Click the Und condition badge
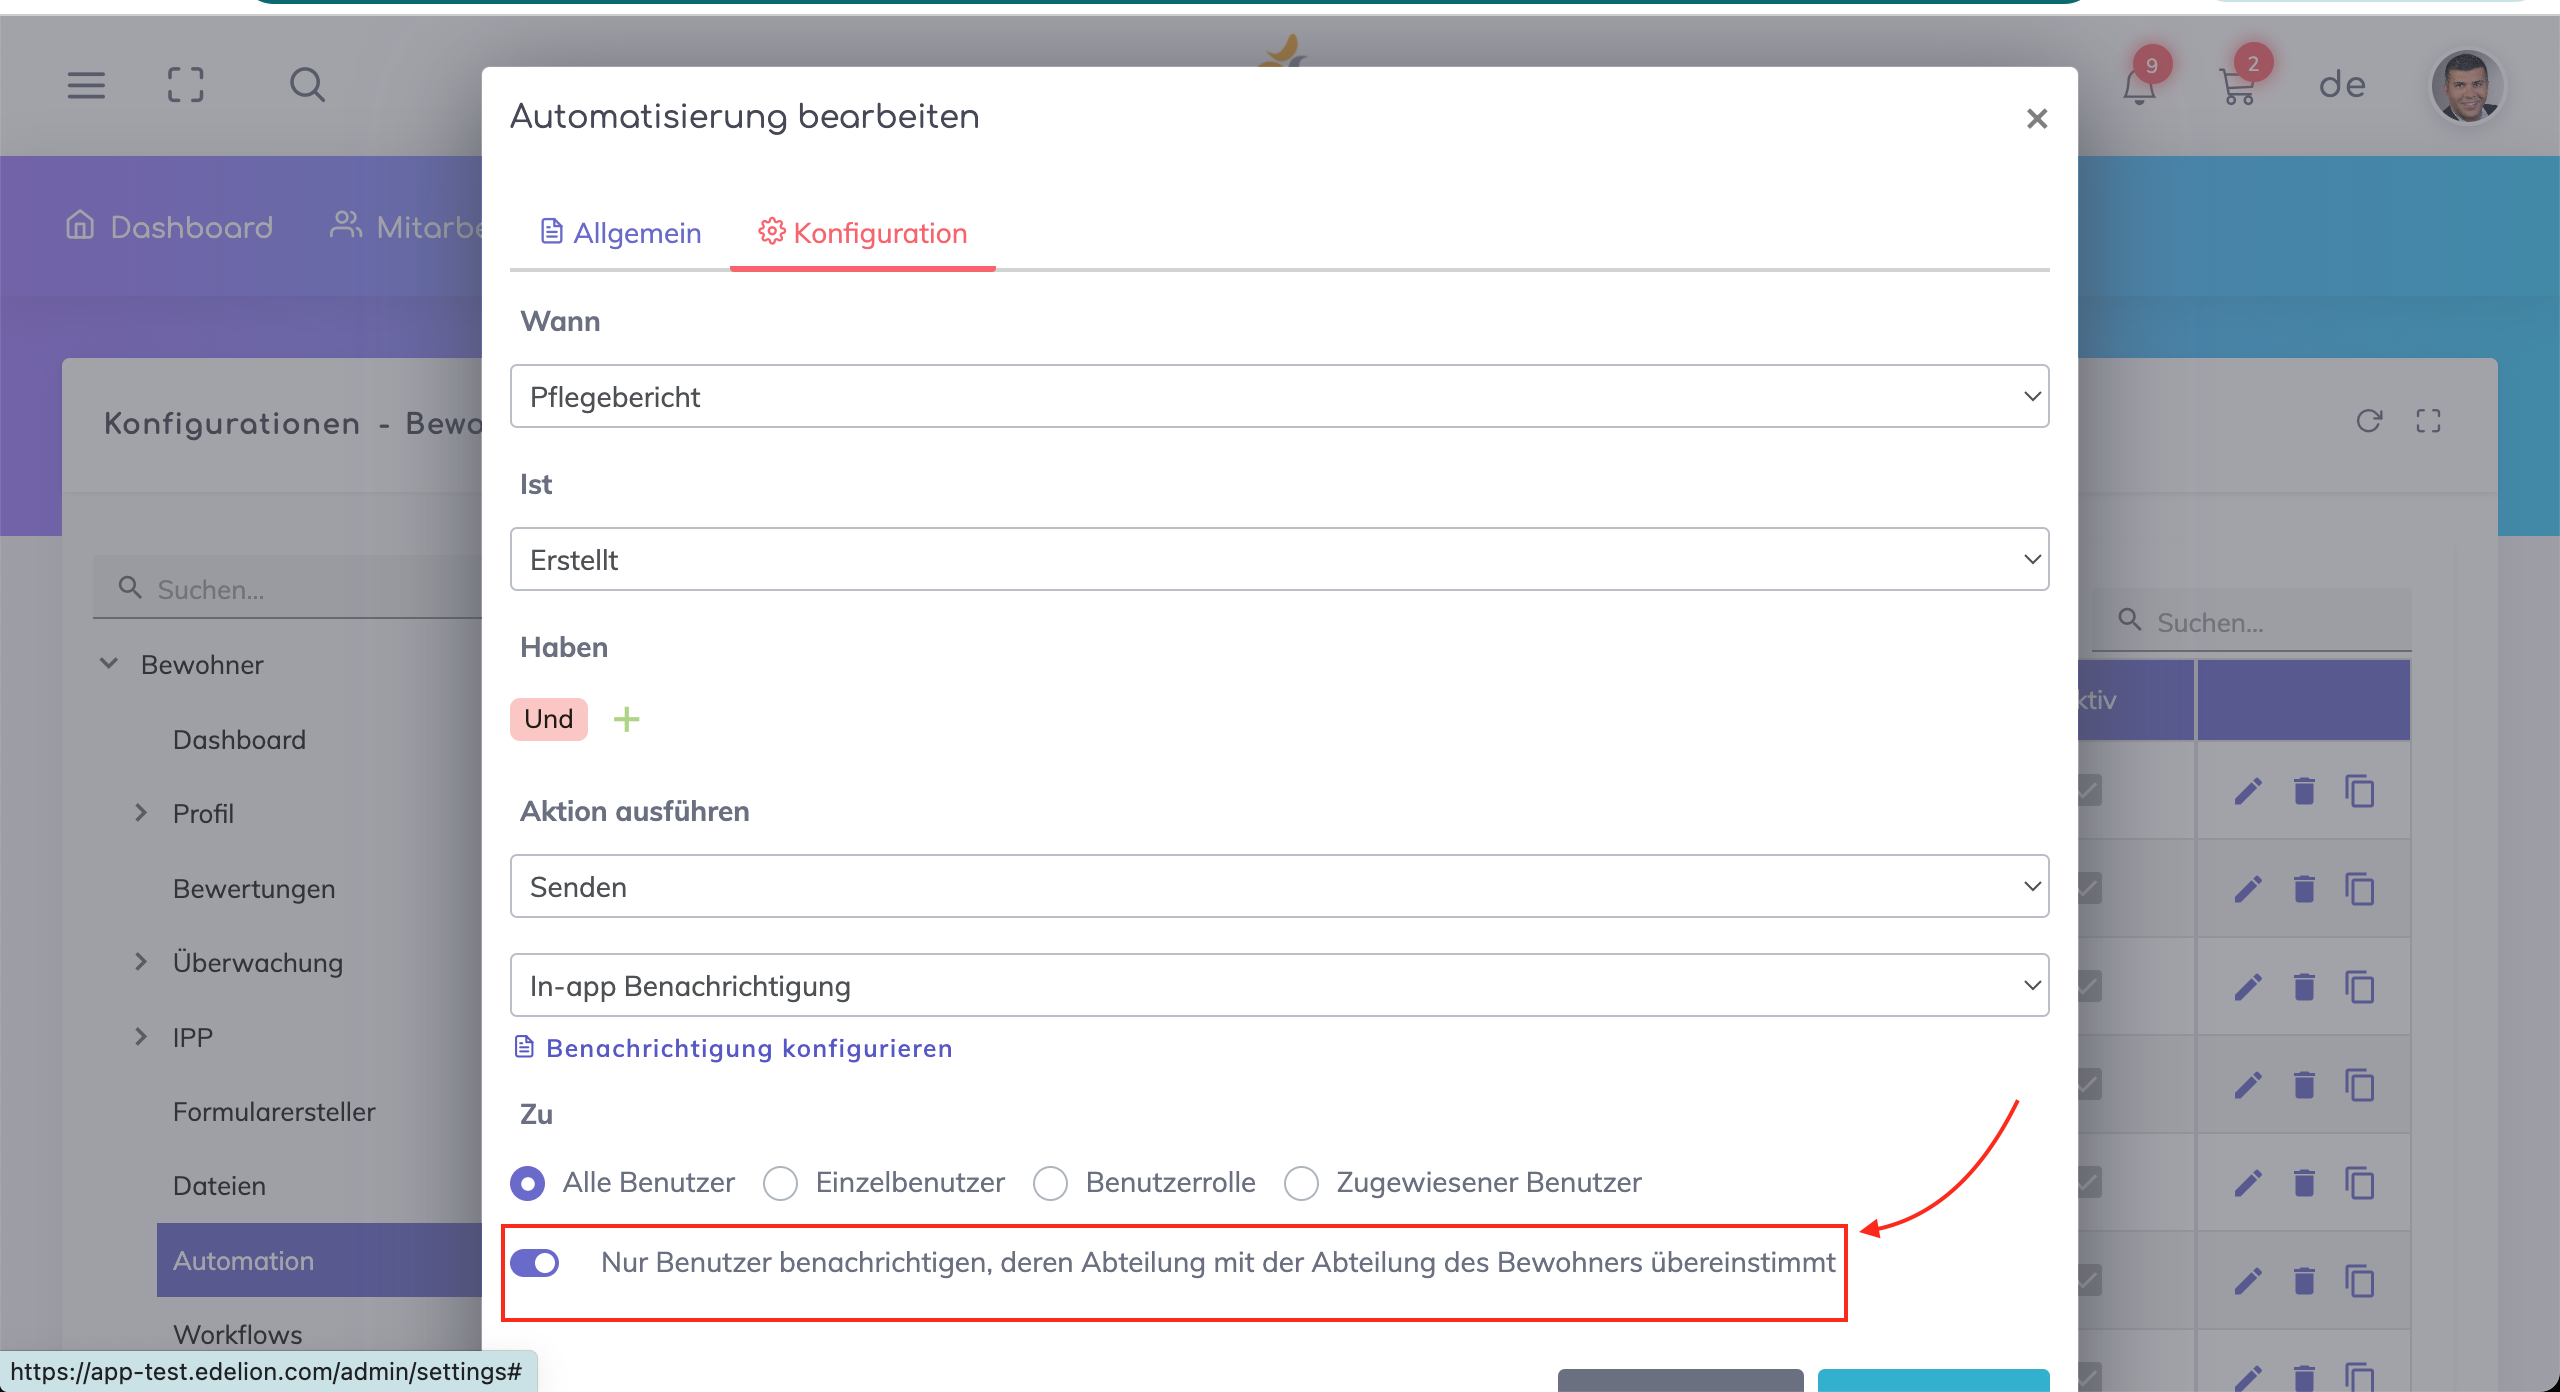 point(548,719)
